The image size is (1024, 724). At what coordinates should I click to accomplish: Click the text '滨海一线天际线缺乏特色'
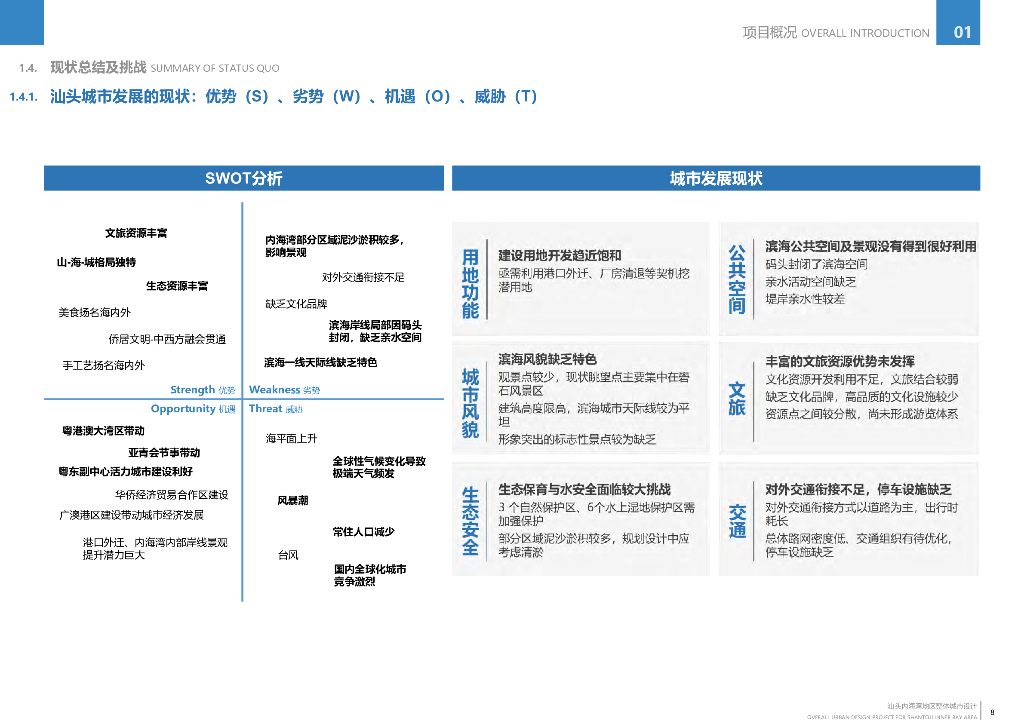coord(321,362)
